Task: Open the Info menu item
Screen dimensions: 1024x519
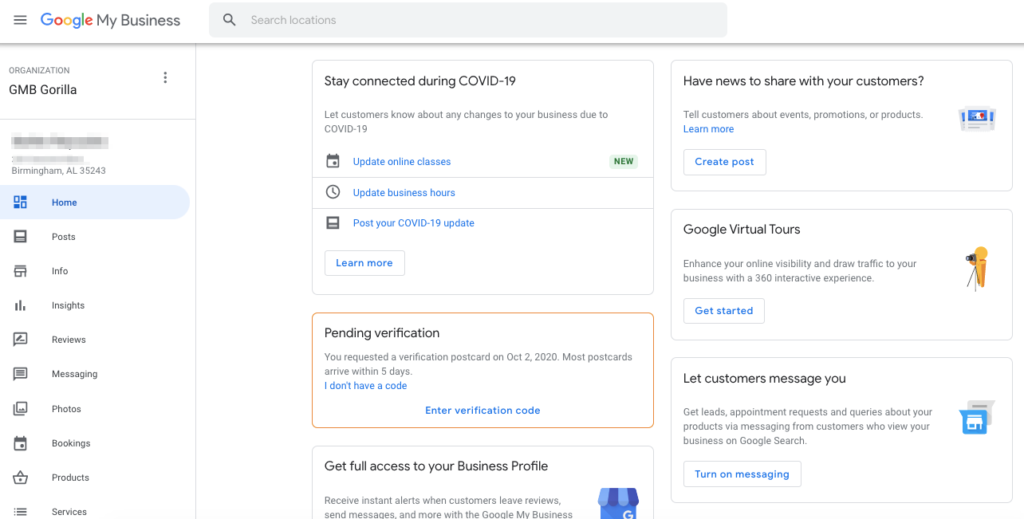Action: coord(60,271)
